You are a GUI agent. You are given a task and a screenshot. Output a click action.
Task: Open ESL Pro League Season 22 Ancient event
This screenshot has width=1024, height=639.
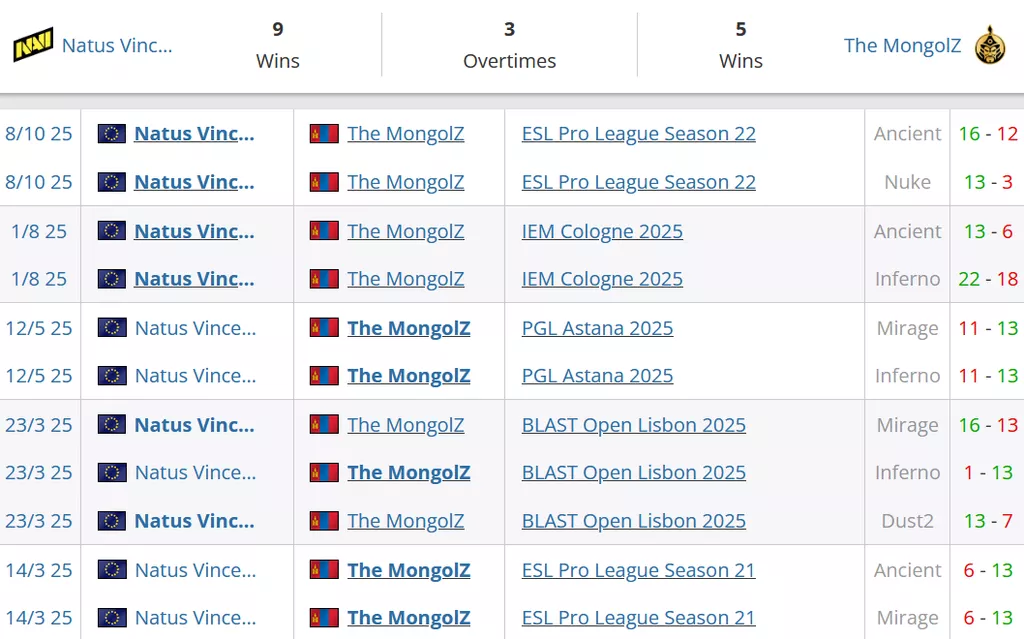(x=638, y=134)
